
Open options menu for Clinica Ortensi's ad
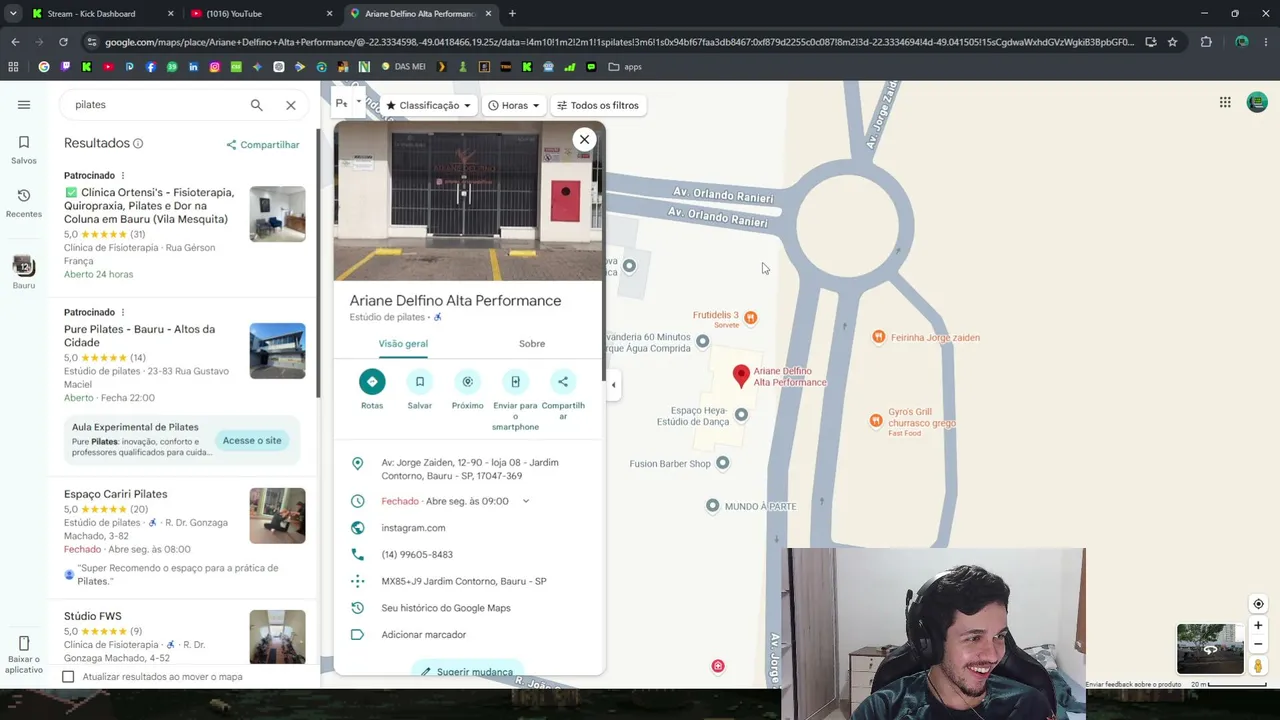[x=123, y=176]
